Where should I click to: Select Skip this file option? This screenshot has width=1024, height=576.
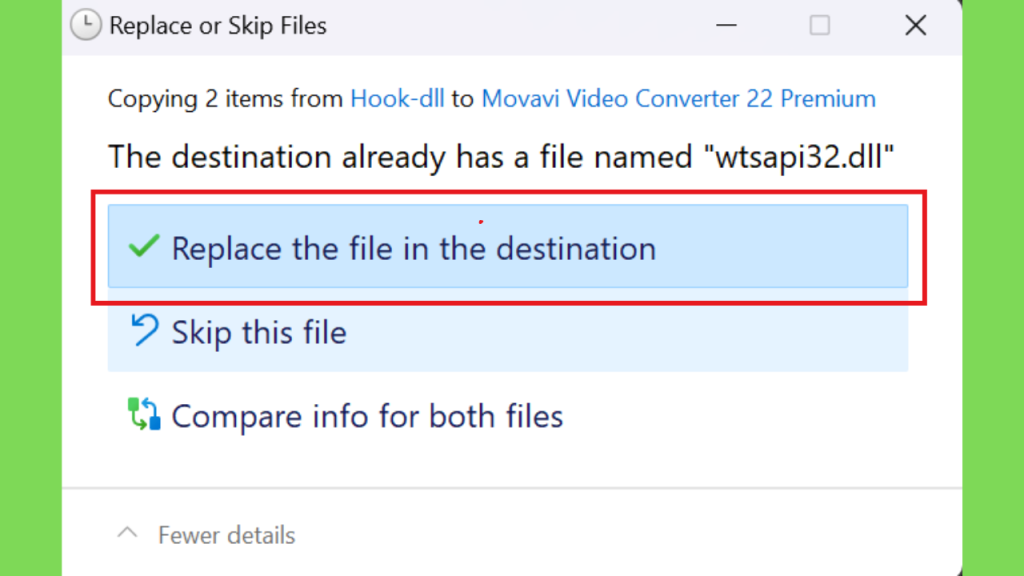507,330
